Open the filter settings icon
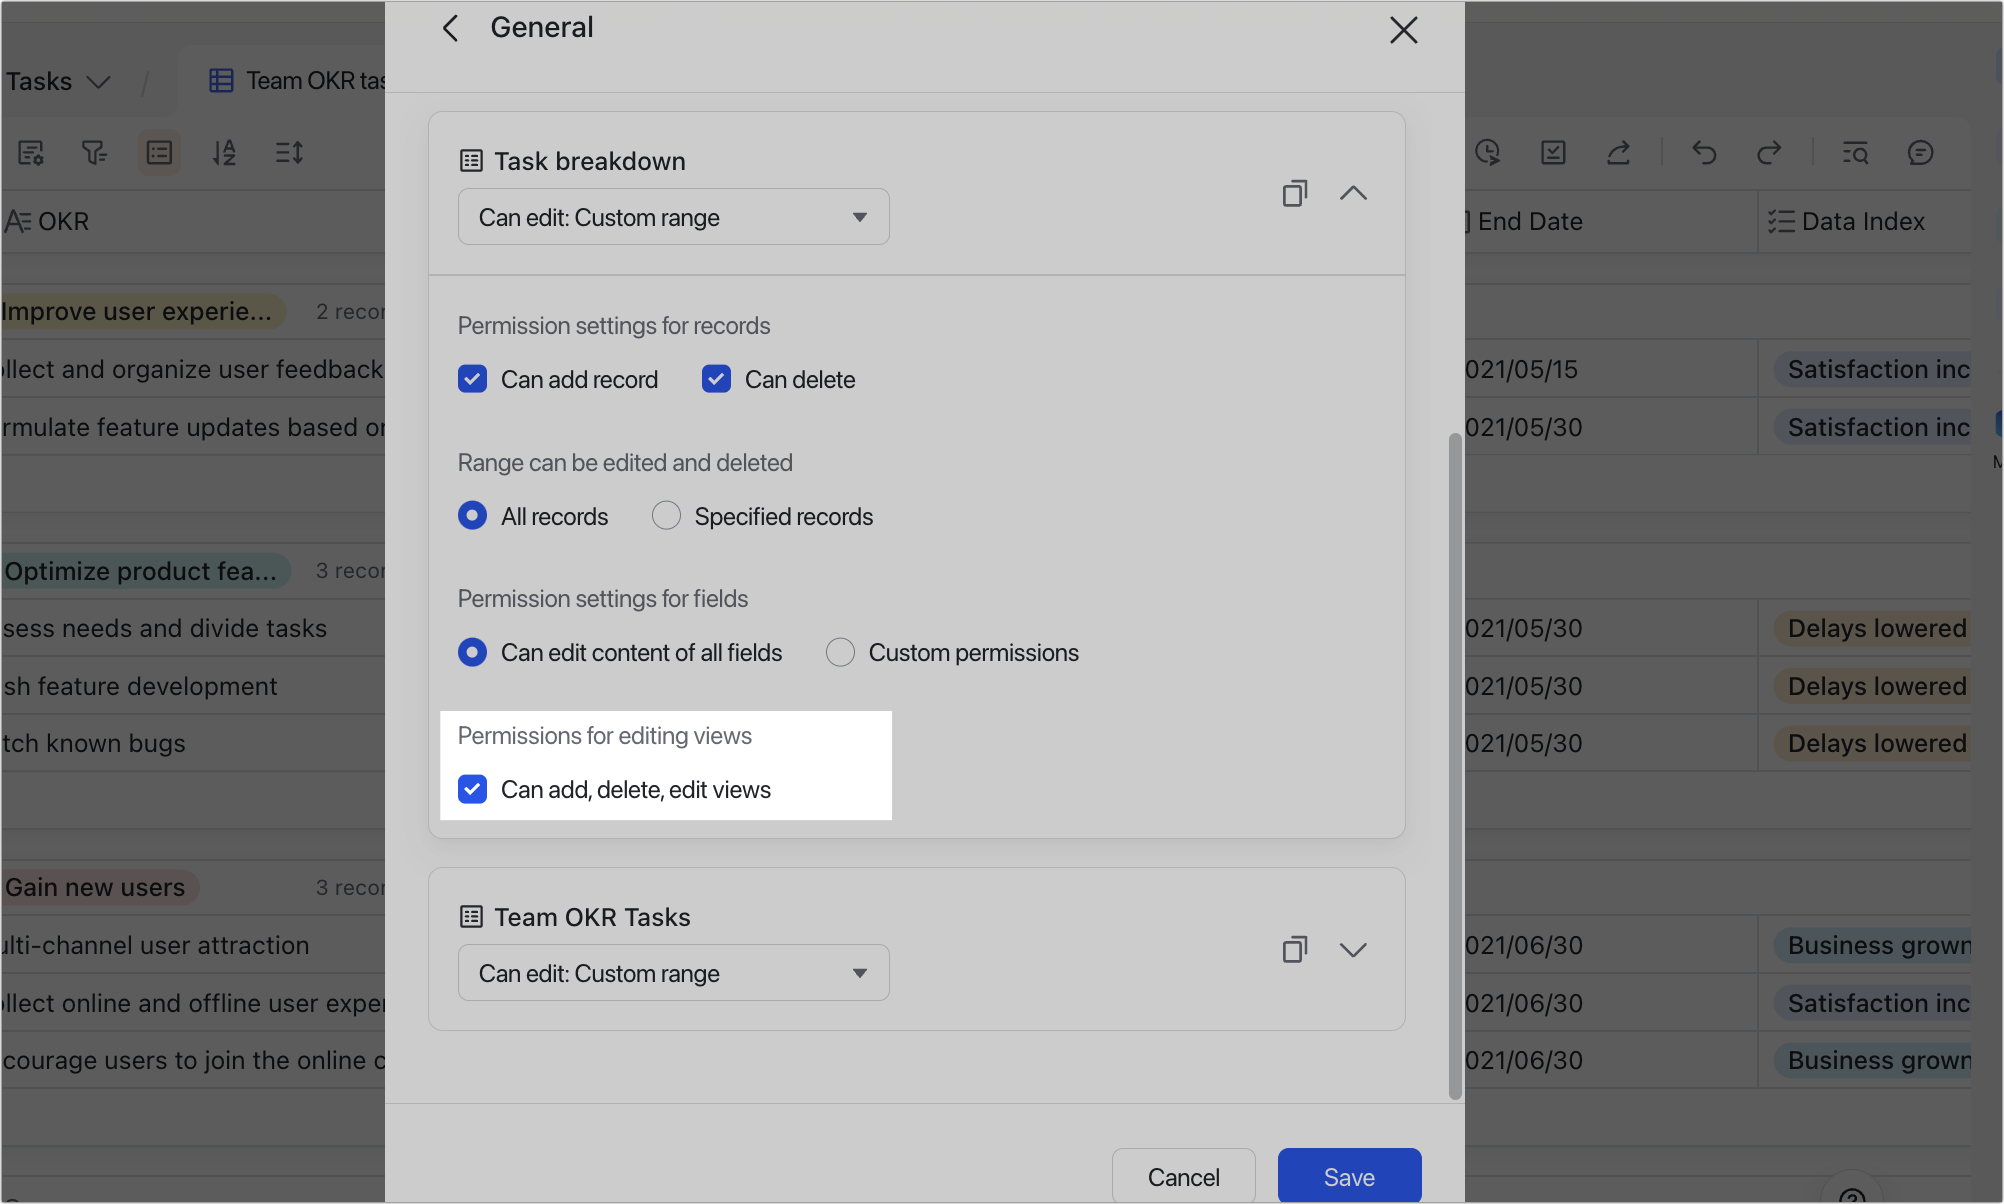The image size is (2004, 1204). pos(93,152)
